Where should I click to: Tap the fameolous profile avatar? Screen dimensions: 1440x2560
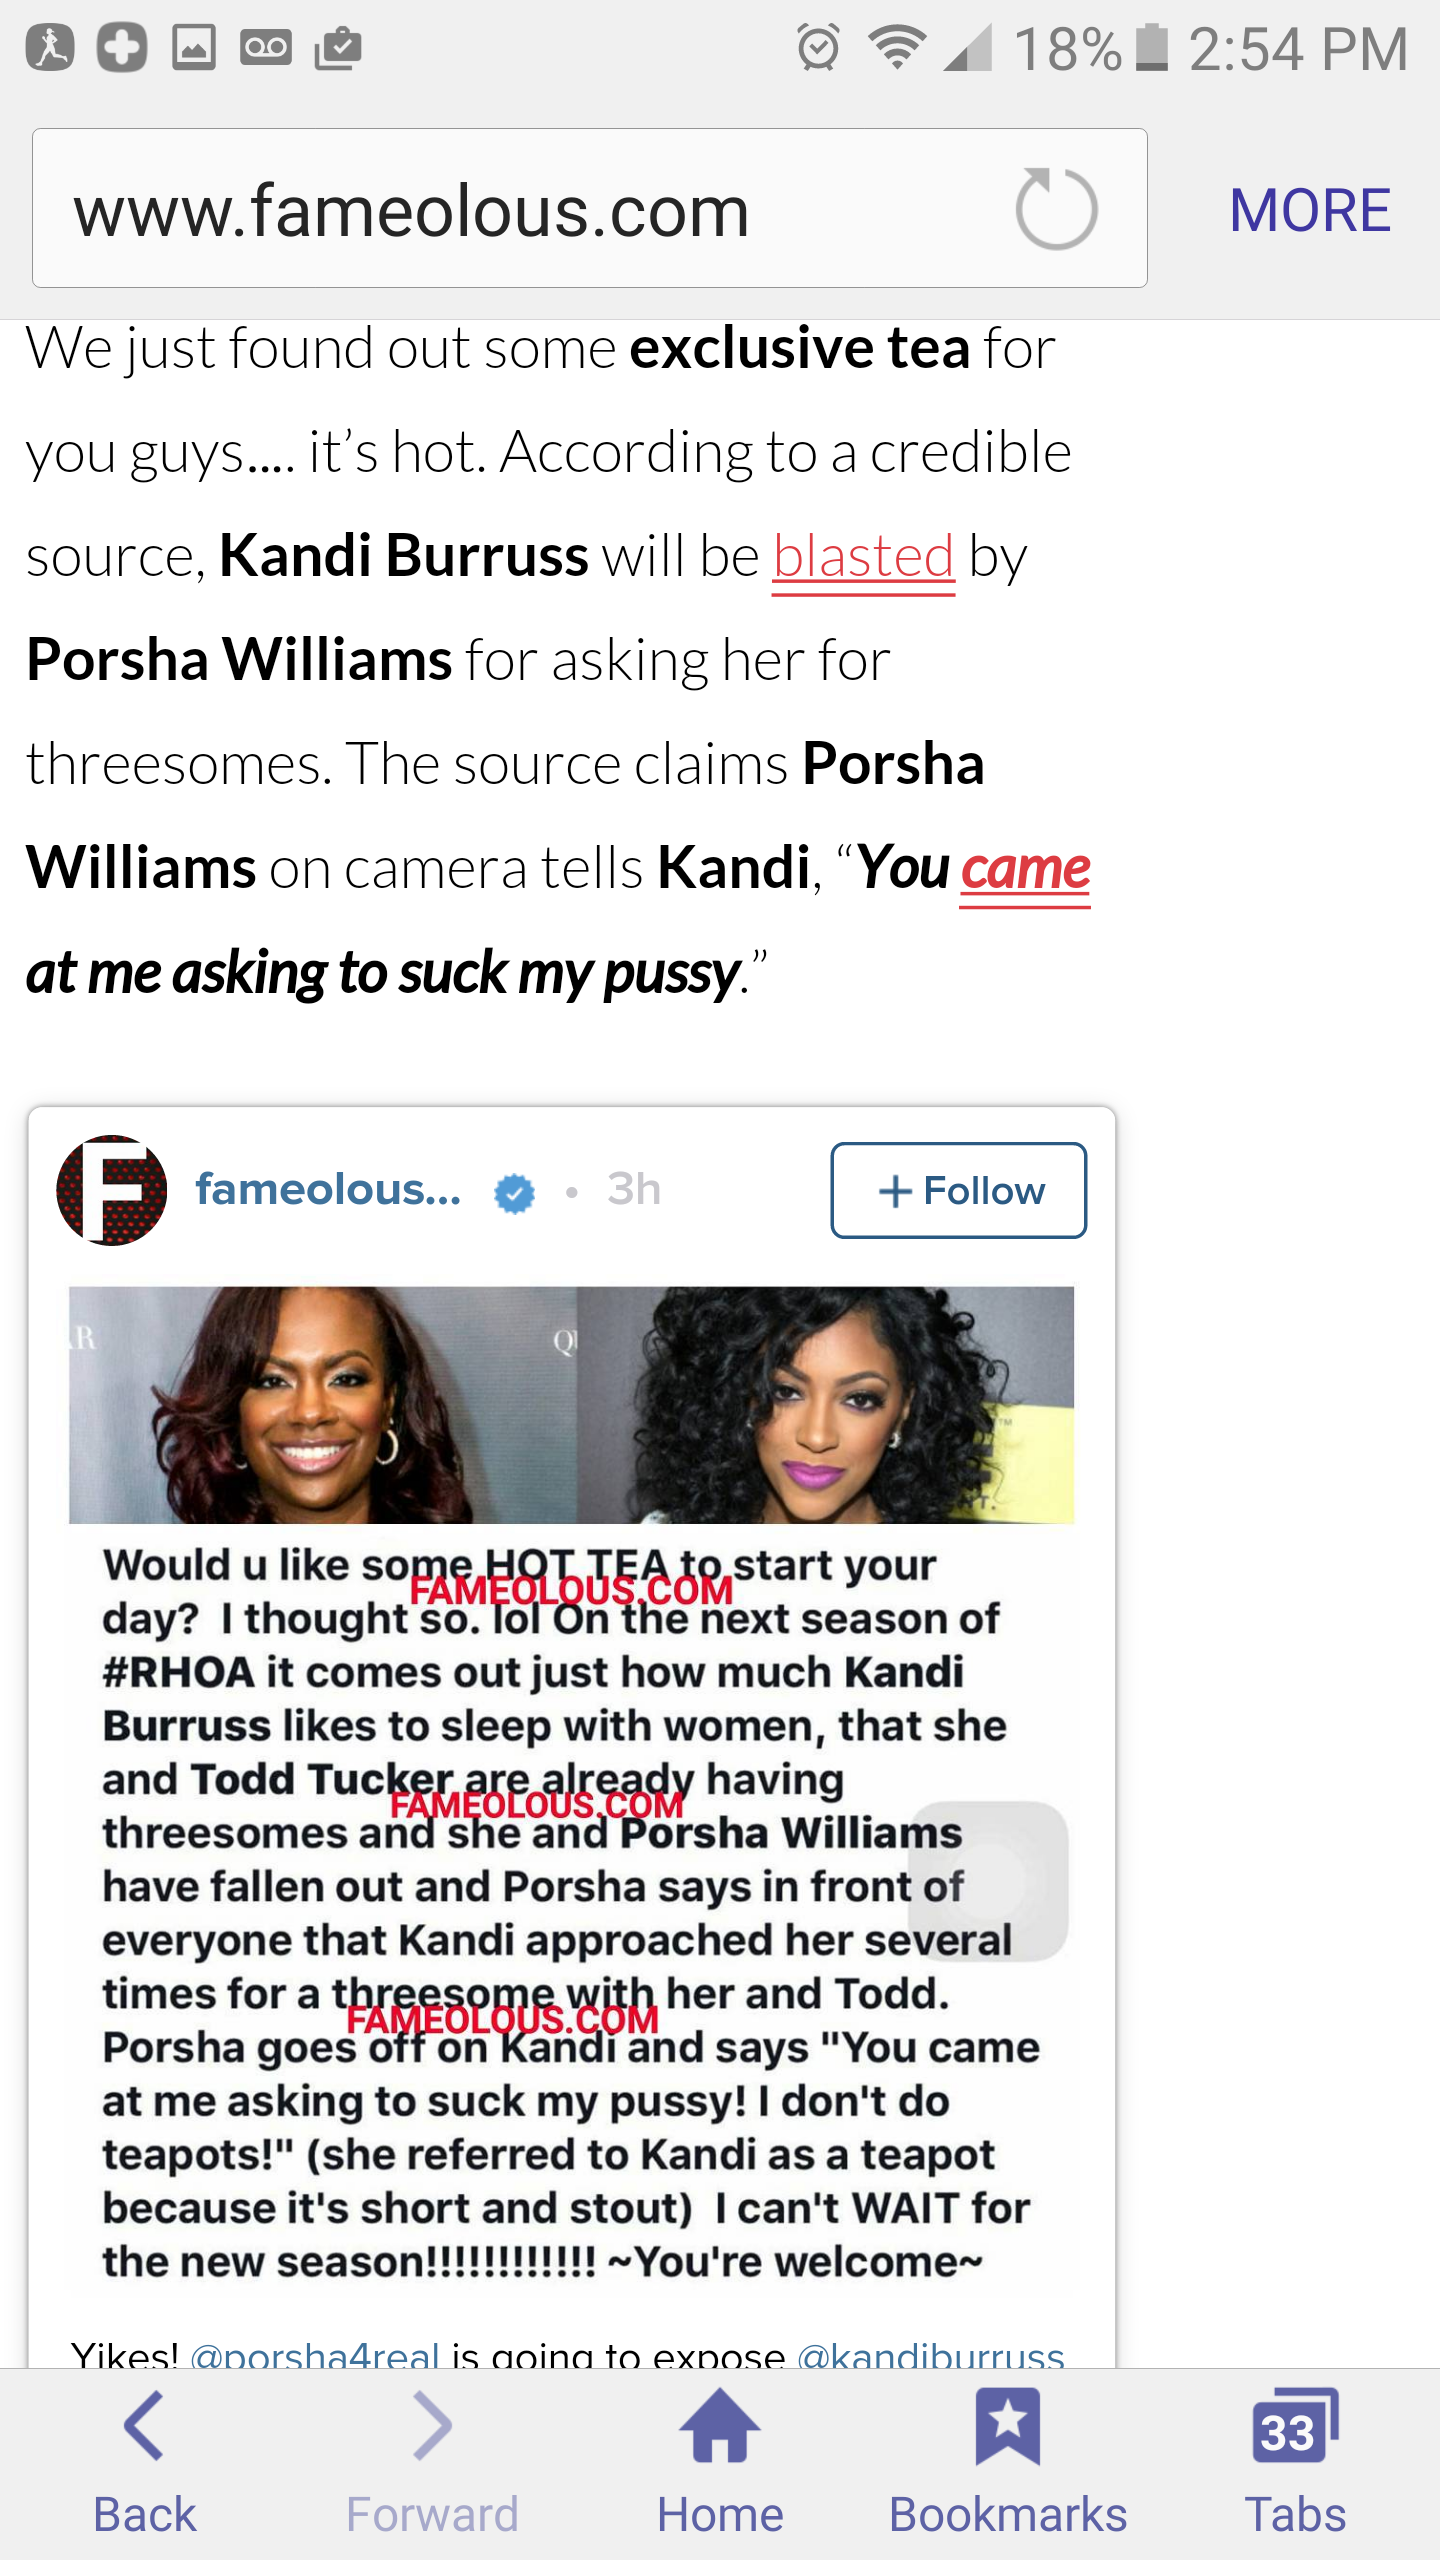(x=112, y=1190)
